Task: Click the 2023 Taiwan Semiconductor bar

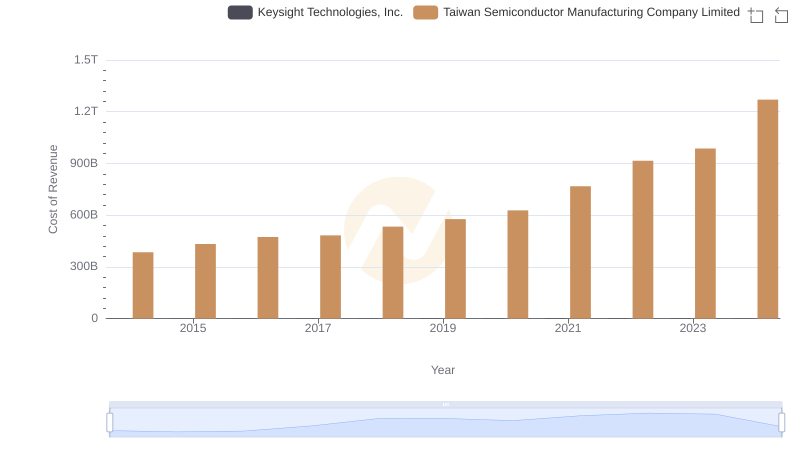Action: pos(705,234)
